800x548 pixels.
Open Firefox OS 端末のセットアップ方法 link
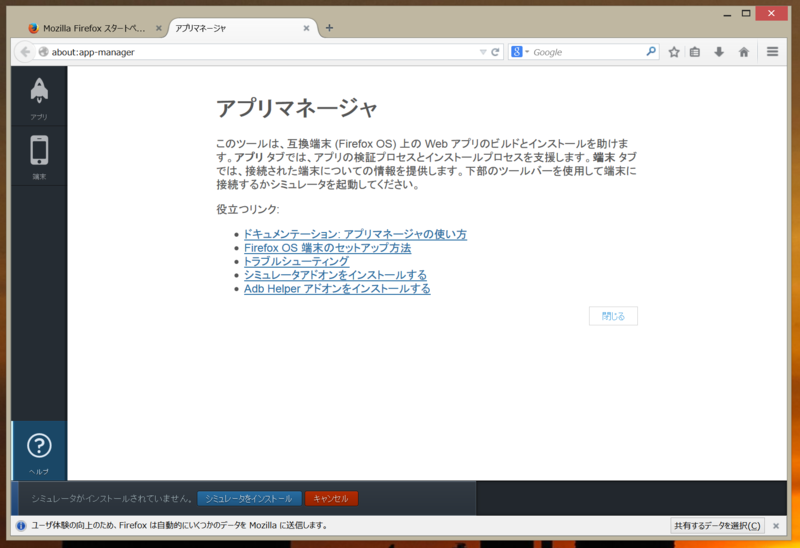click(327, 248)
